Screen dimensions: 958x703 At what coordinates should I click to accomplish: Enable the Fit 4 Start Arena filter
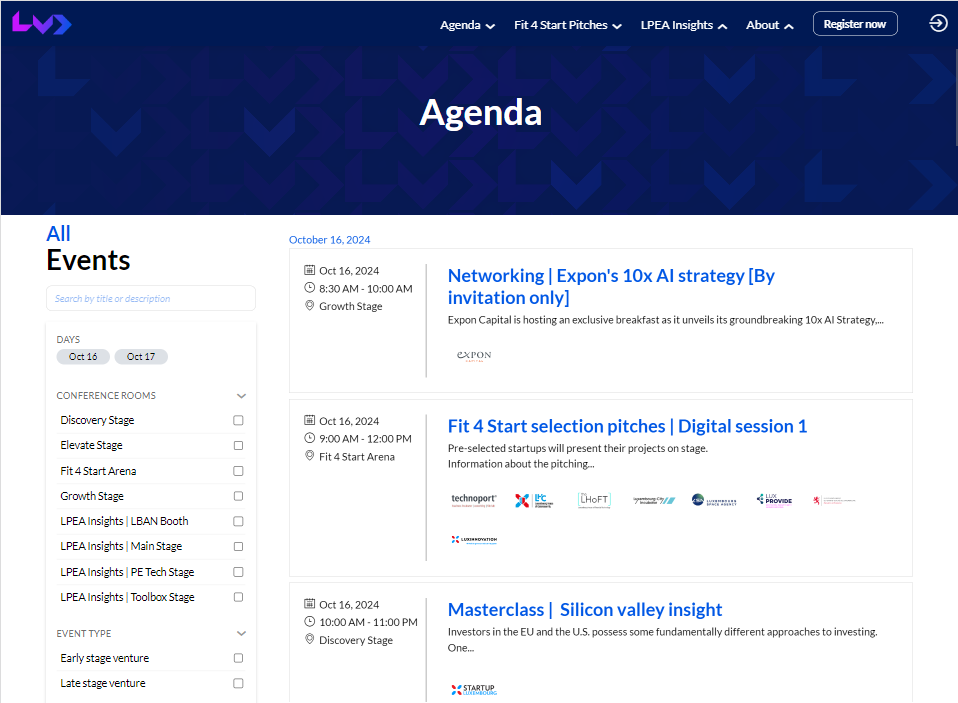[238, 471]
